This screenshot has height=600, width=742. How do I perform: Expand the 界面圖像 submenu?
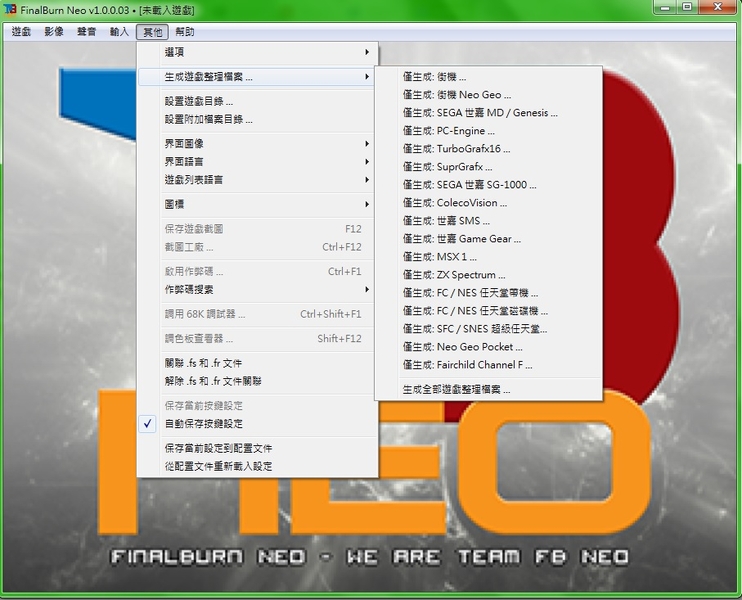coord(258,143)
